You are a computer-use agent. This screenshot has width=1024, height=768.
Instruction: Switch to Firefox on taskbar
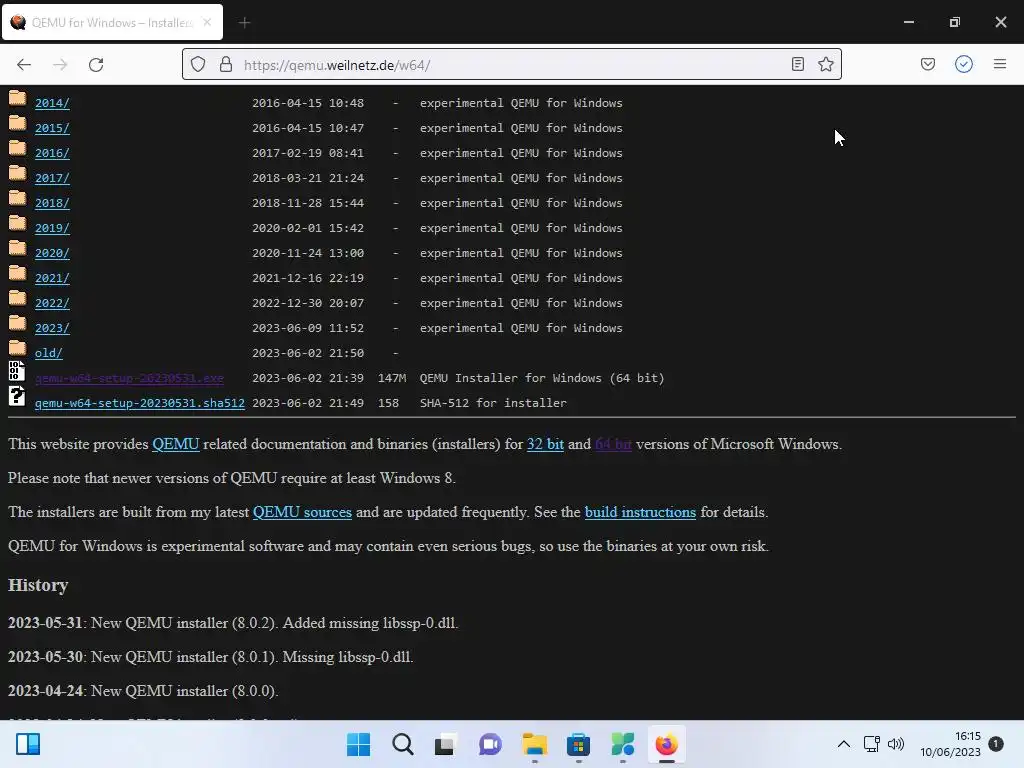coord(666,744)
